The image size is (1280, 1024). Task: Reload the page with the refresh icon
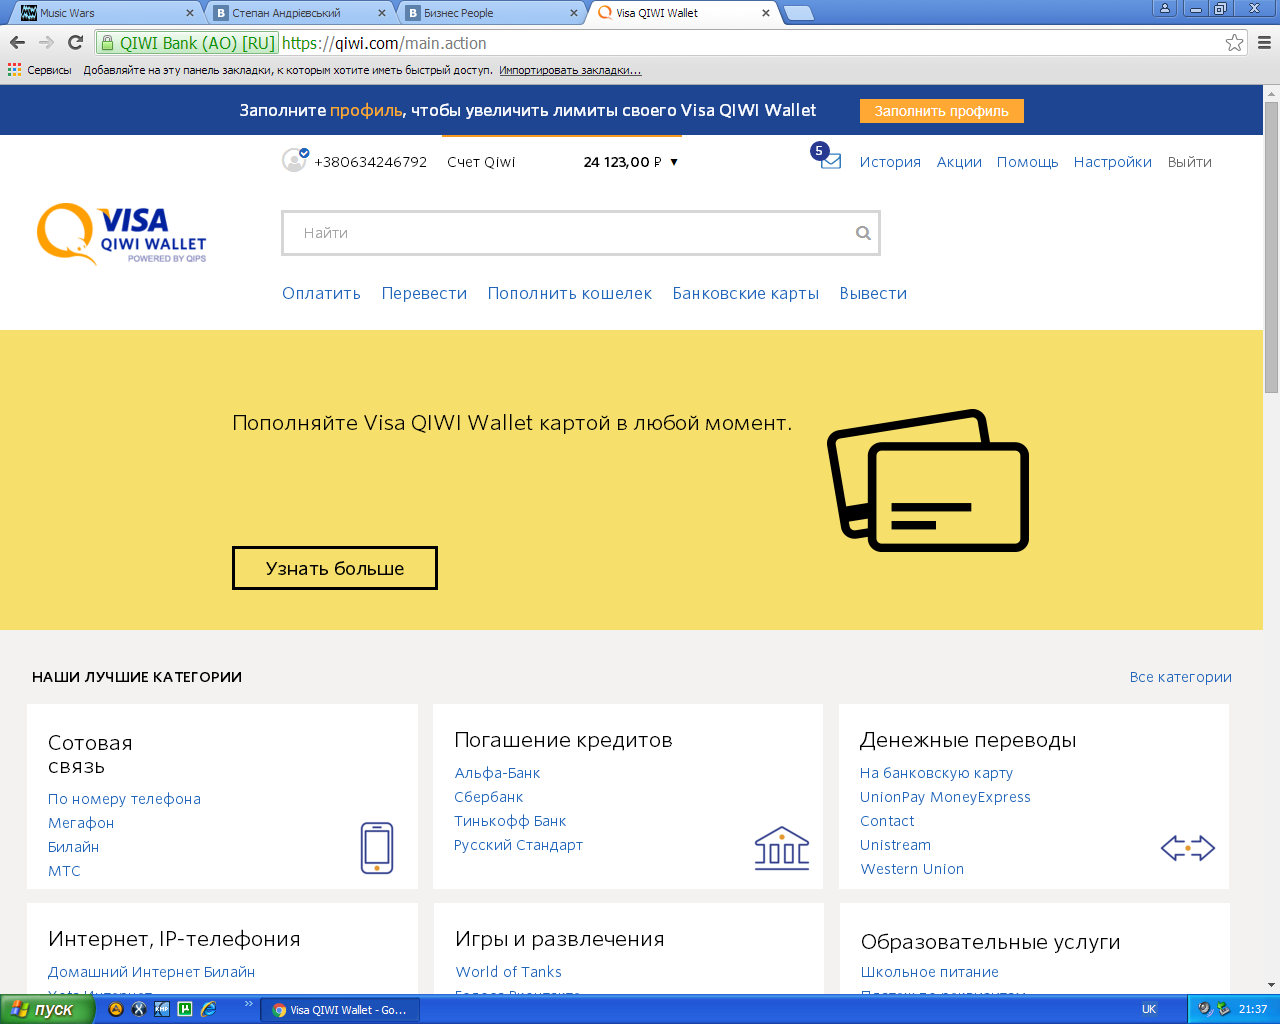click(75, 43)
